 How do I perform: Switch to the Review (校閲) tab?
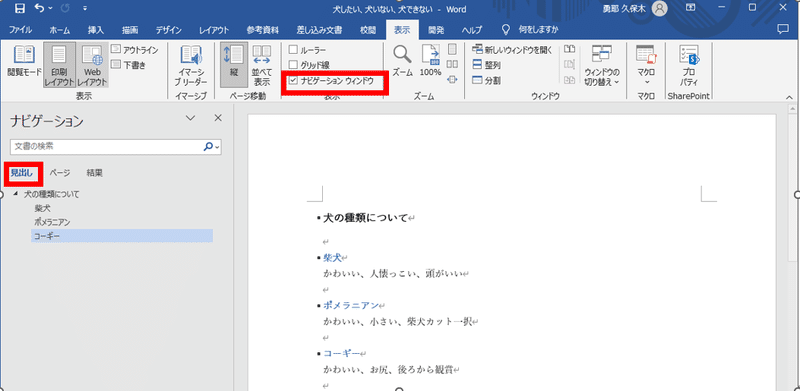click(x=368, y=30)
